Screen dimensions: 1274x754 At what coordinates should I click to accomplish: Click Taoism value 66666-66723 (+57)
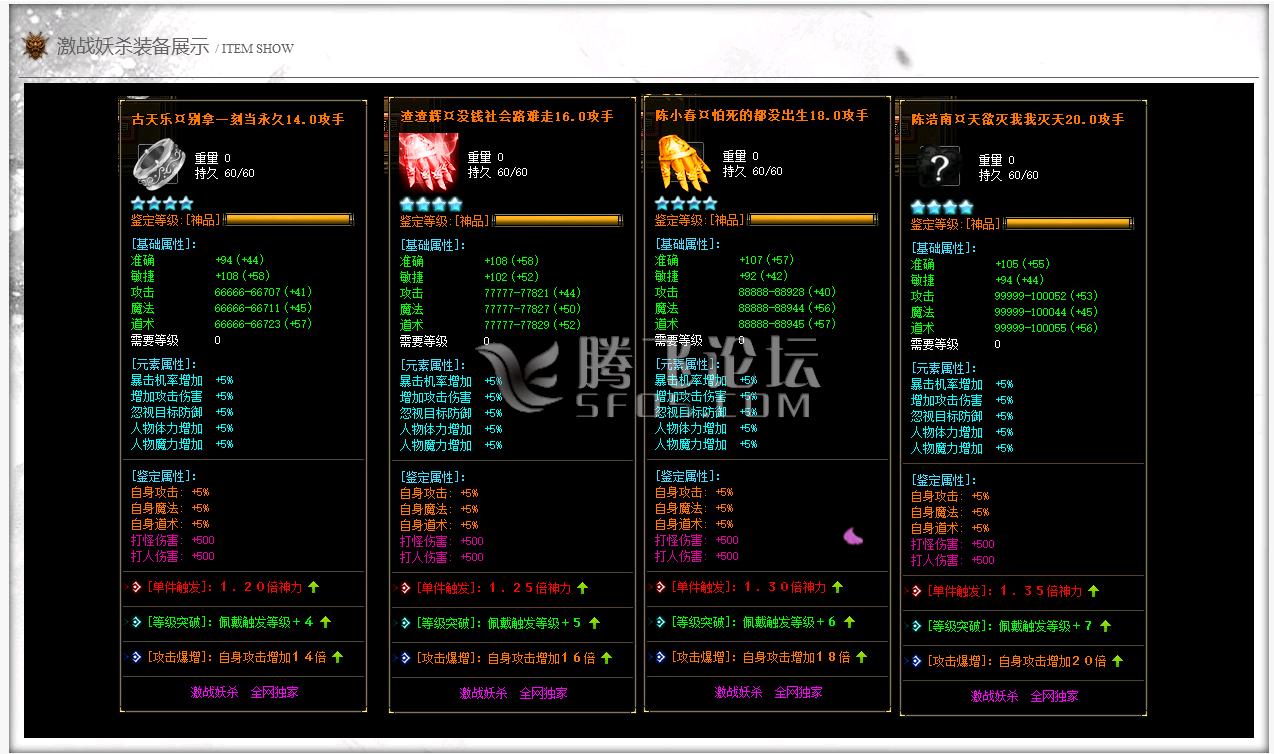[x=263, y=324]
